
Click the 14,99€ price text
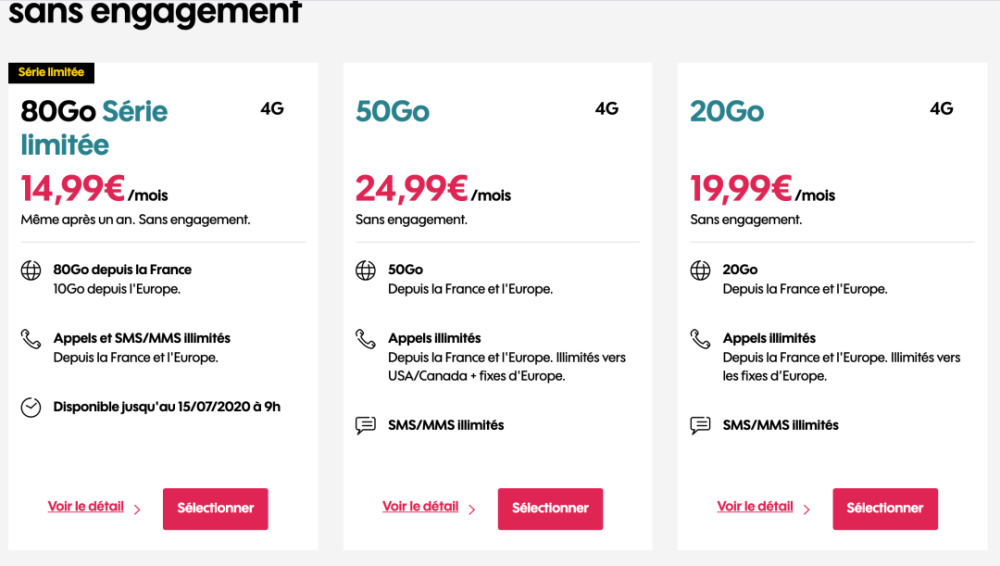[72, 189]
